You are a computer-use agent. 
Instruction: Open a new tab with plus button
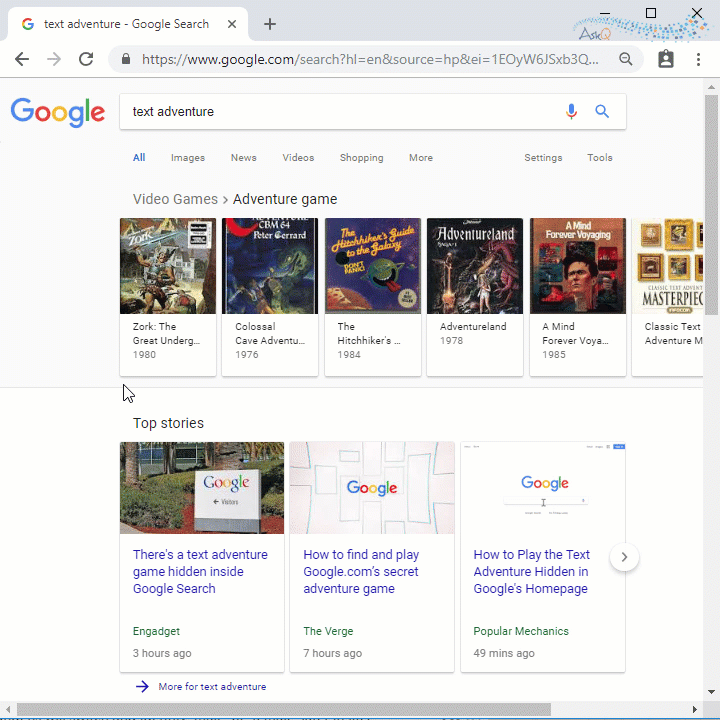[x=270, y=24]
